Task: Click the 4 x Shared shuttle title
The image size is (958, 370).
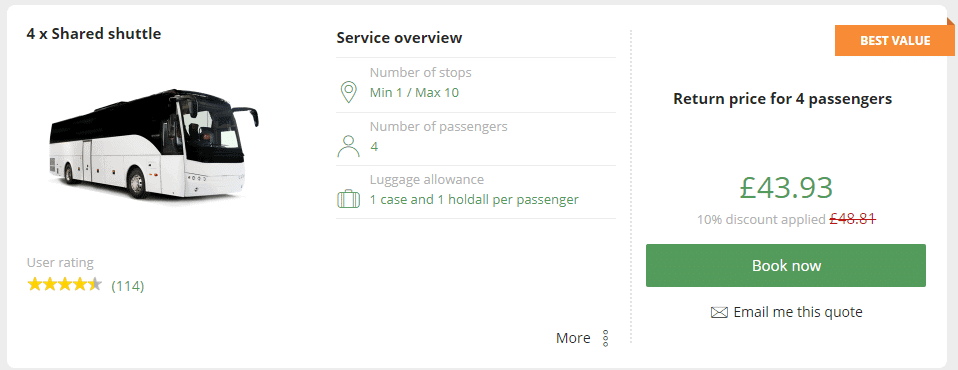Action: [93, 34]
